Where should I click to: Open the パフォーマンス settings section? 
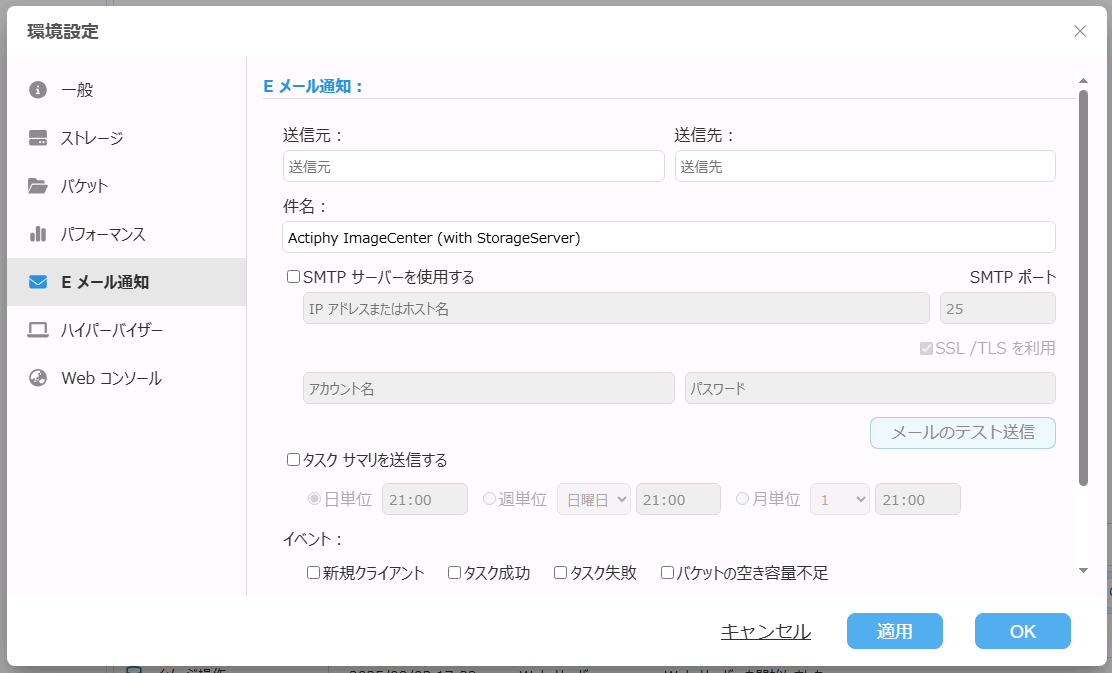[103, 234]
